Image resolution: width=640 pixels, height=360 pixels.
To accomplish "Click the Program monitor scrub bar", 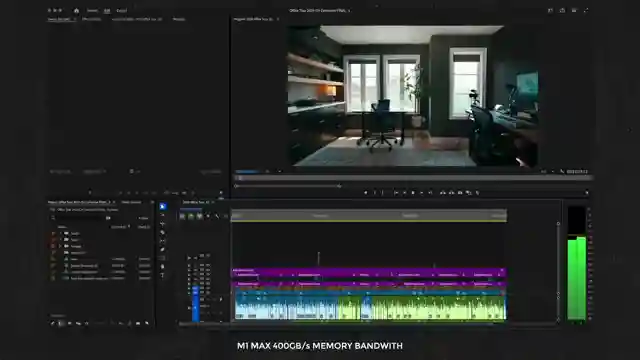I will click(x=413, y=178).
